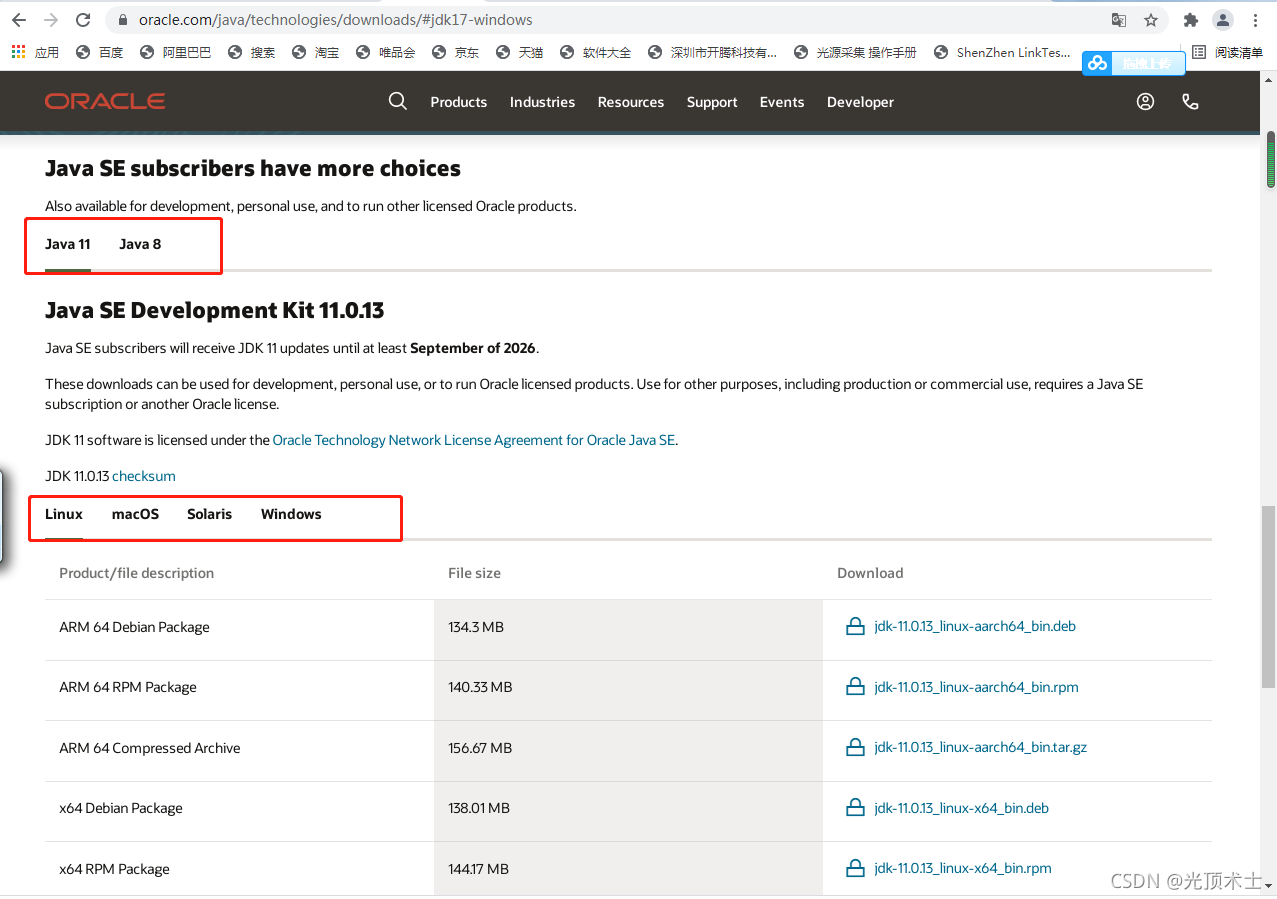Open Oracle Technology Network License Agreement link

click(474, 440)
